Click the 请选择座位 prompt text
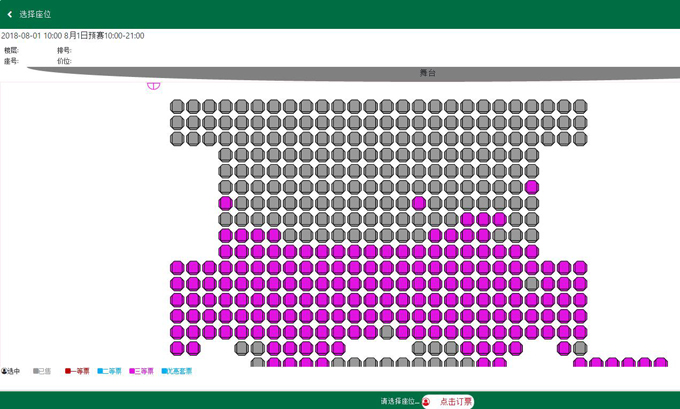The image size is (680, 409). pyautogui.click(x=399, y=401)
